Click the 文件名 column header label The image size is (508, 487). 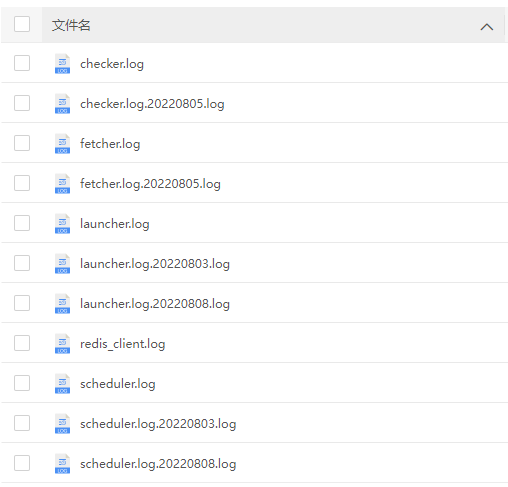(71, 25)
